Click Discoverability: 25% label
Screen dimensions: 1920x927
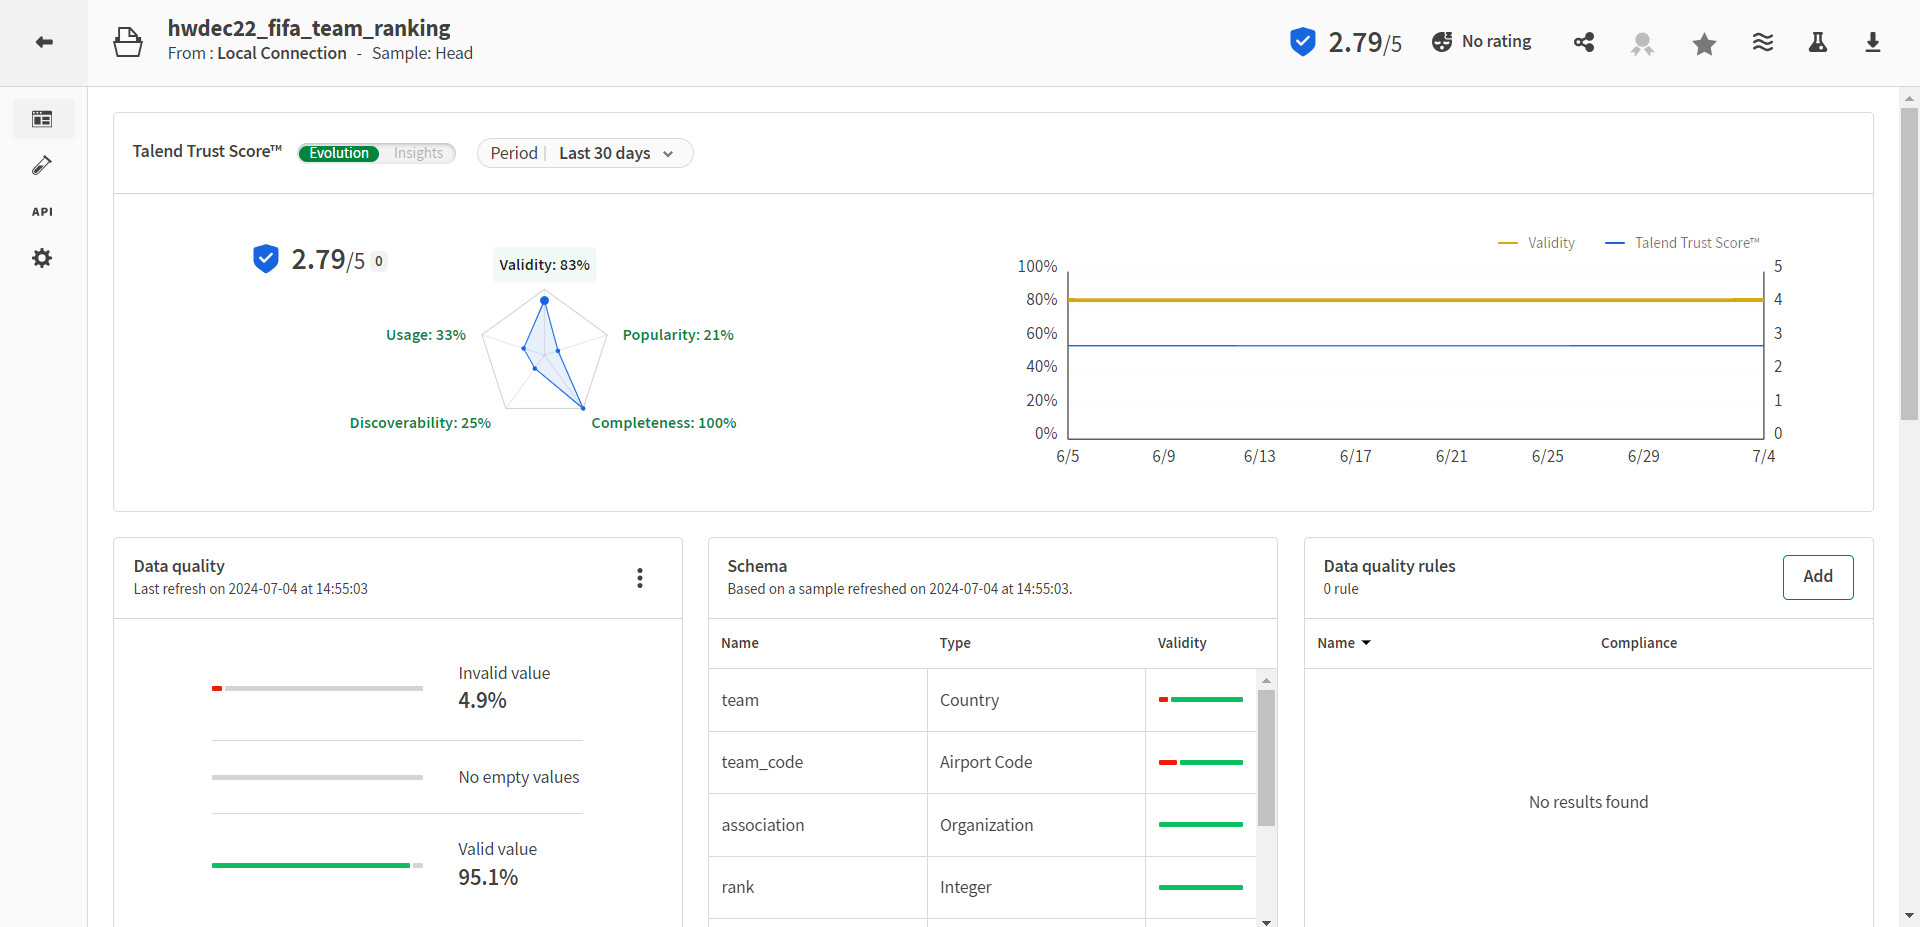420,423
